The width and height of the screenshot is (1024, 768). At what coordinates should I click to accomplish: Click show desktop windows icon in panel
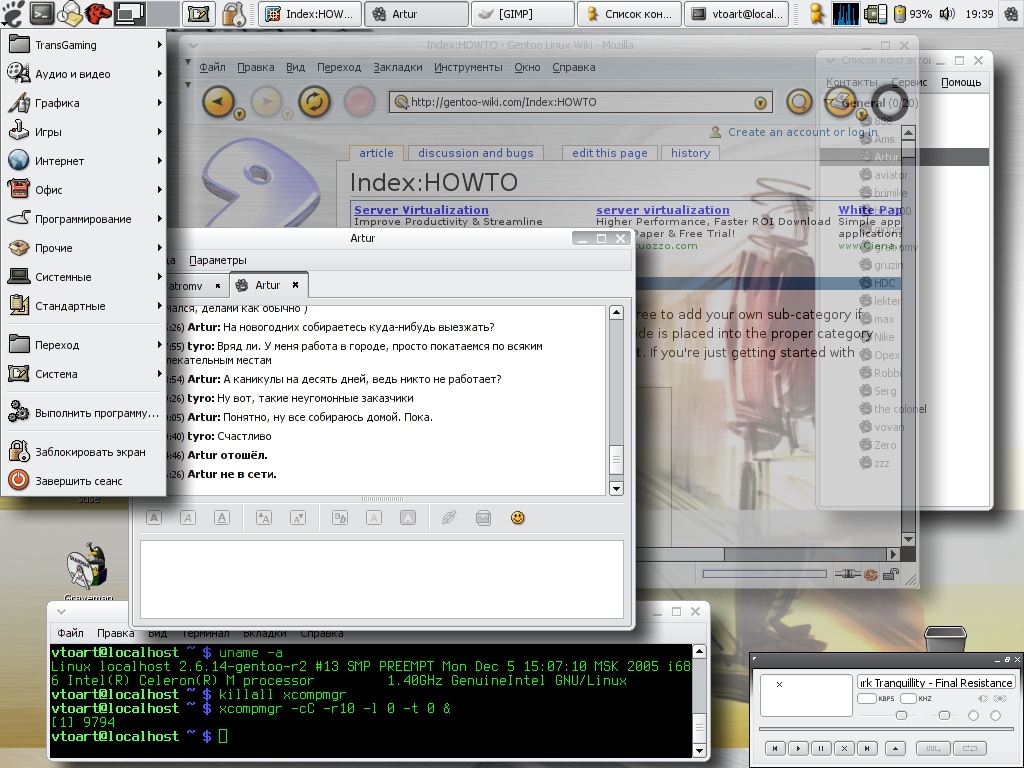coord(129,13)
